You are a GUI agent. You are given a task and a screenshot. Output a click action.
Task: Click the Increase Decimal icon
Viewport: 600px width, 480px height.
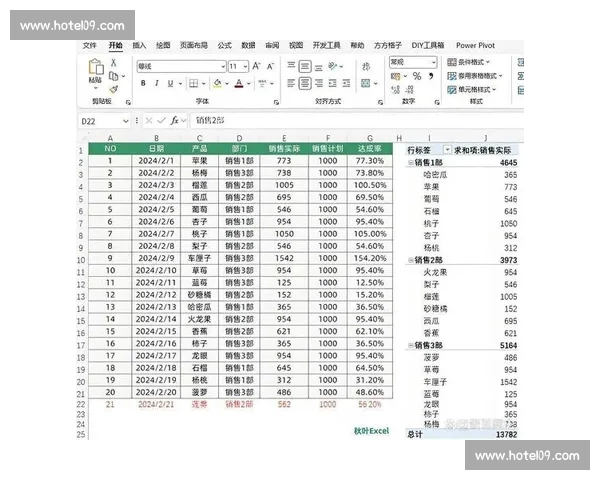pyautogui.click(x=396, y=90)
